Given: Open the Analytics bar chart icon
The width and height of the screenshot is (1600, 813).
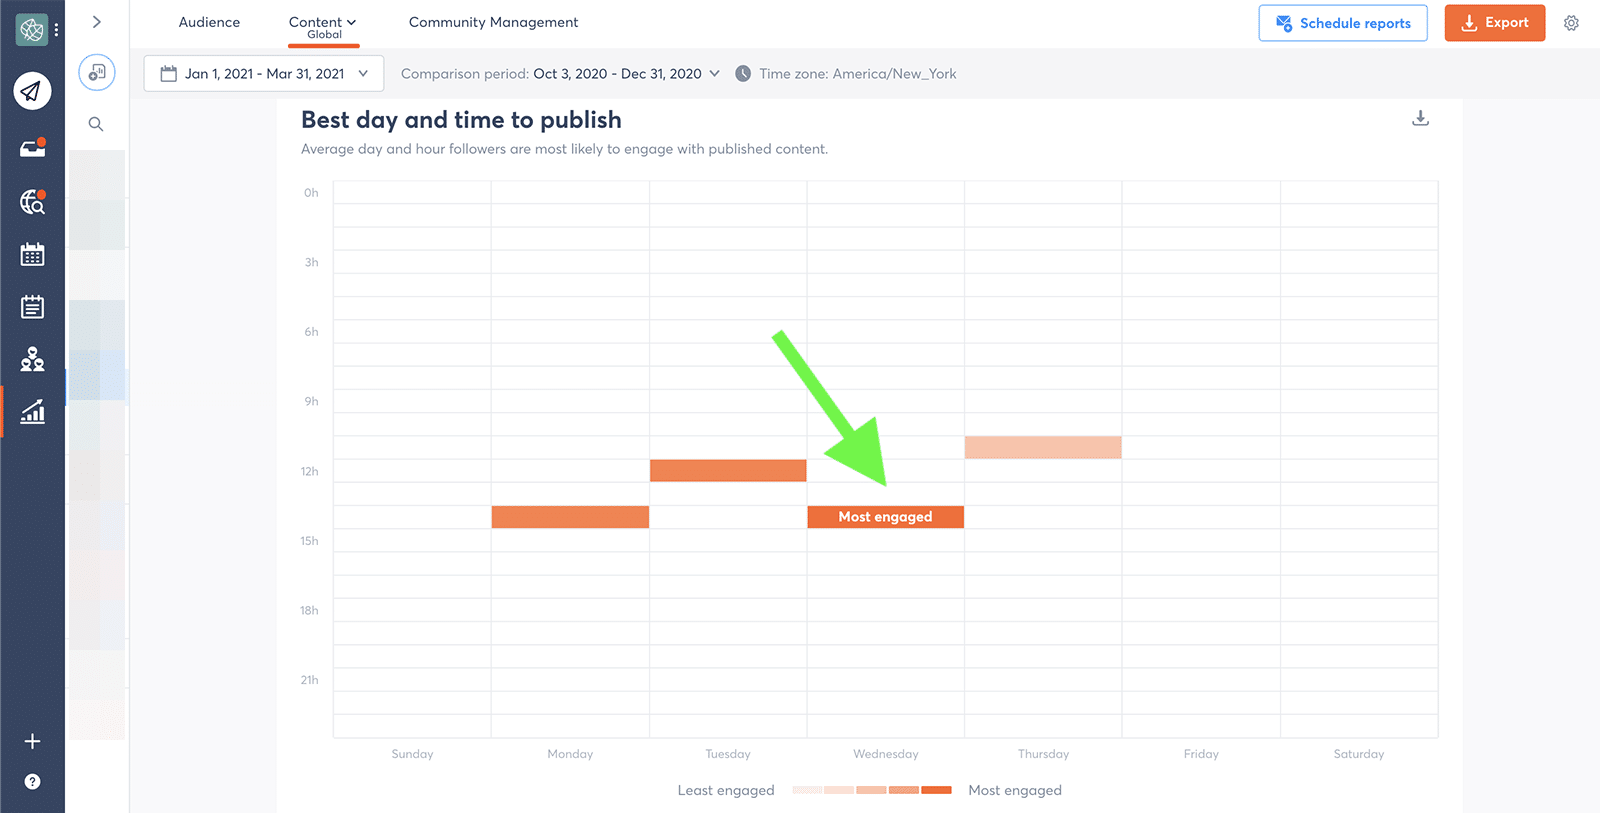Looking at the screenshot, I should click(32, 411).
